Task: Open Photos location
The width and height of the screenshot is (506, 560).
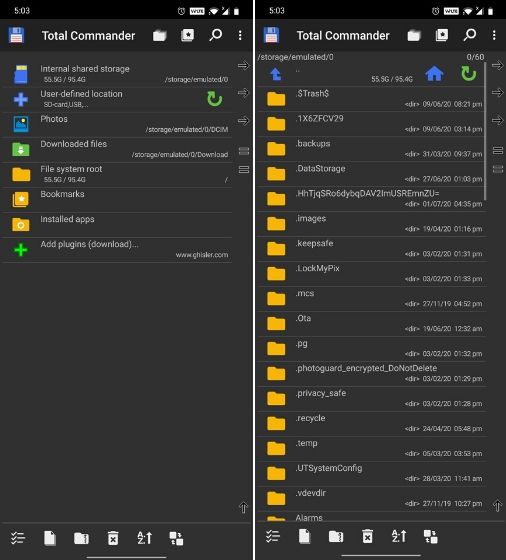Action: pos(117,124)
